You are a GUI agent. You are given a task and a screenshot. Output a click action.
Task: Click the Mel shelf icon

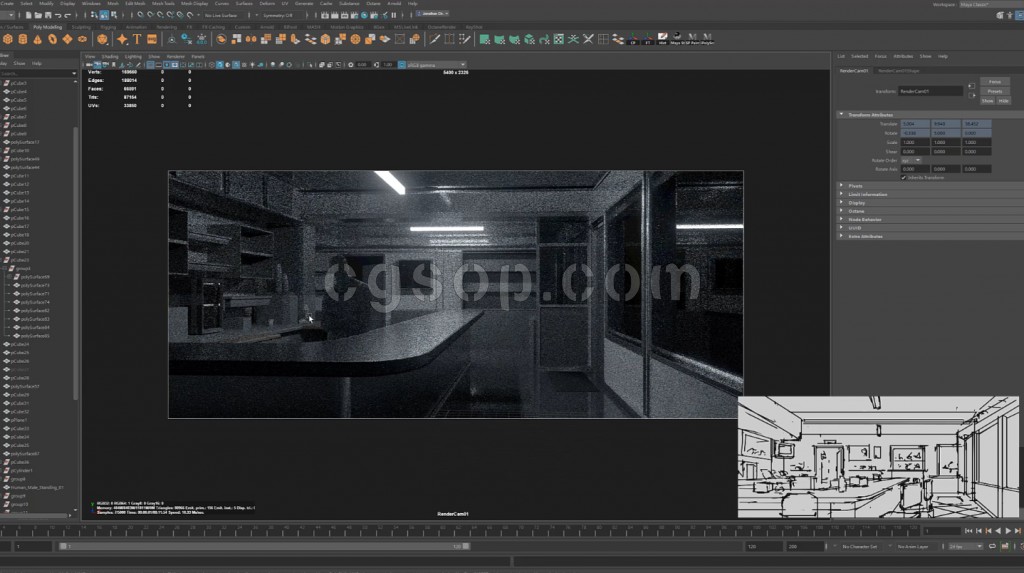662,39
